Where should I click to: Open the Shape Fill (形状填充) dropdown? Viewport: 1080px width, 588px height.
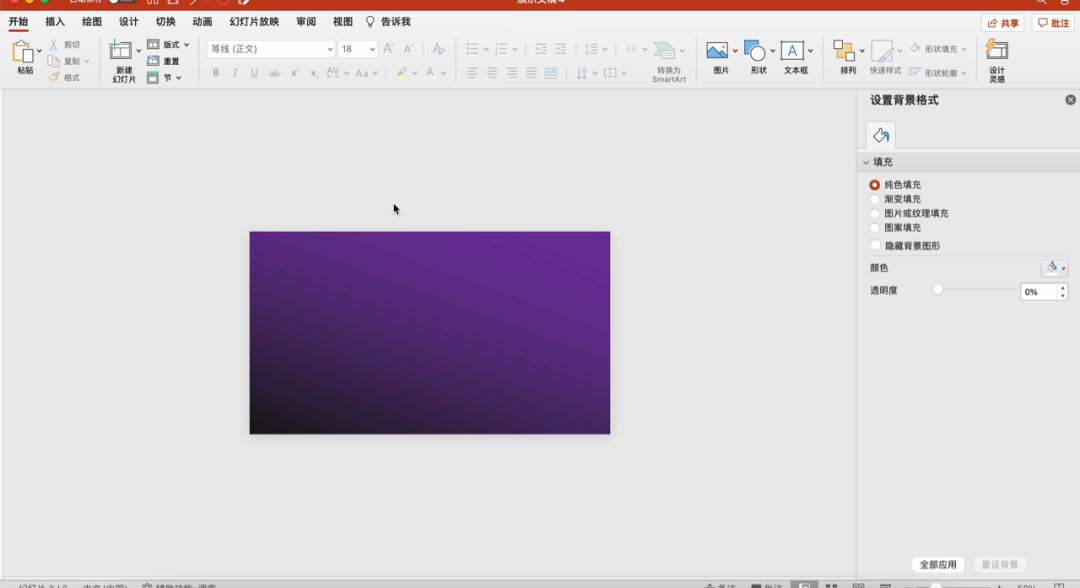point(964,49)
